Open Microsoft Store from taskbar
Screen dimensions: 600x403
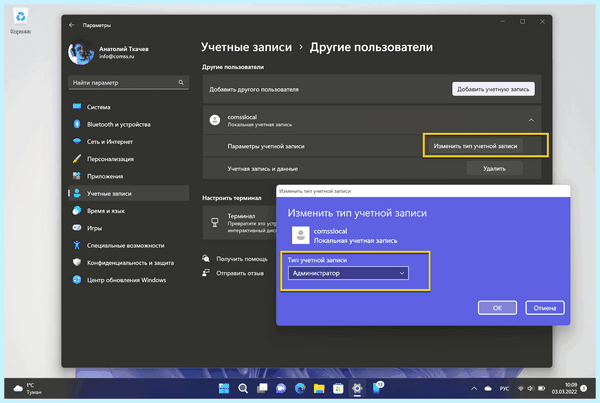338,388
